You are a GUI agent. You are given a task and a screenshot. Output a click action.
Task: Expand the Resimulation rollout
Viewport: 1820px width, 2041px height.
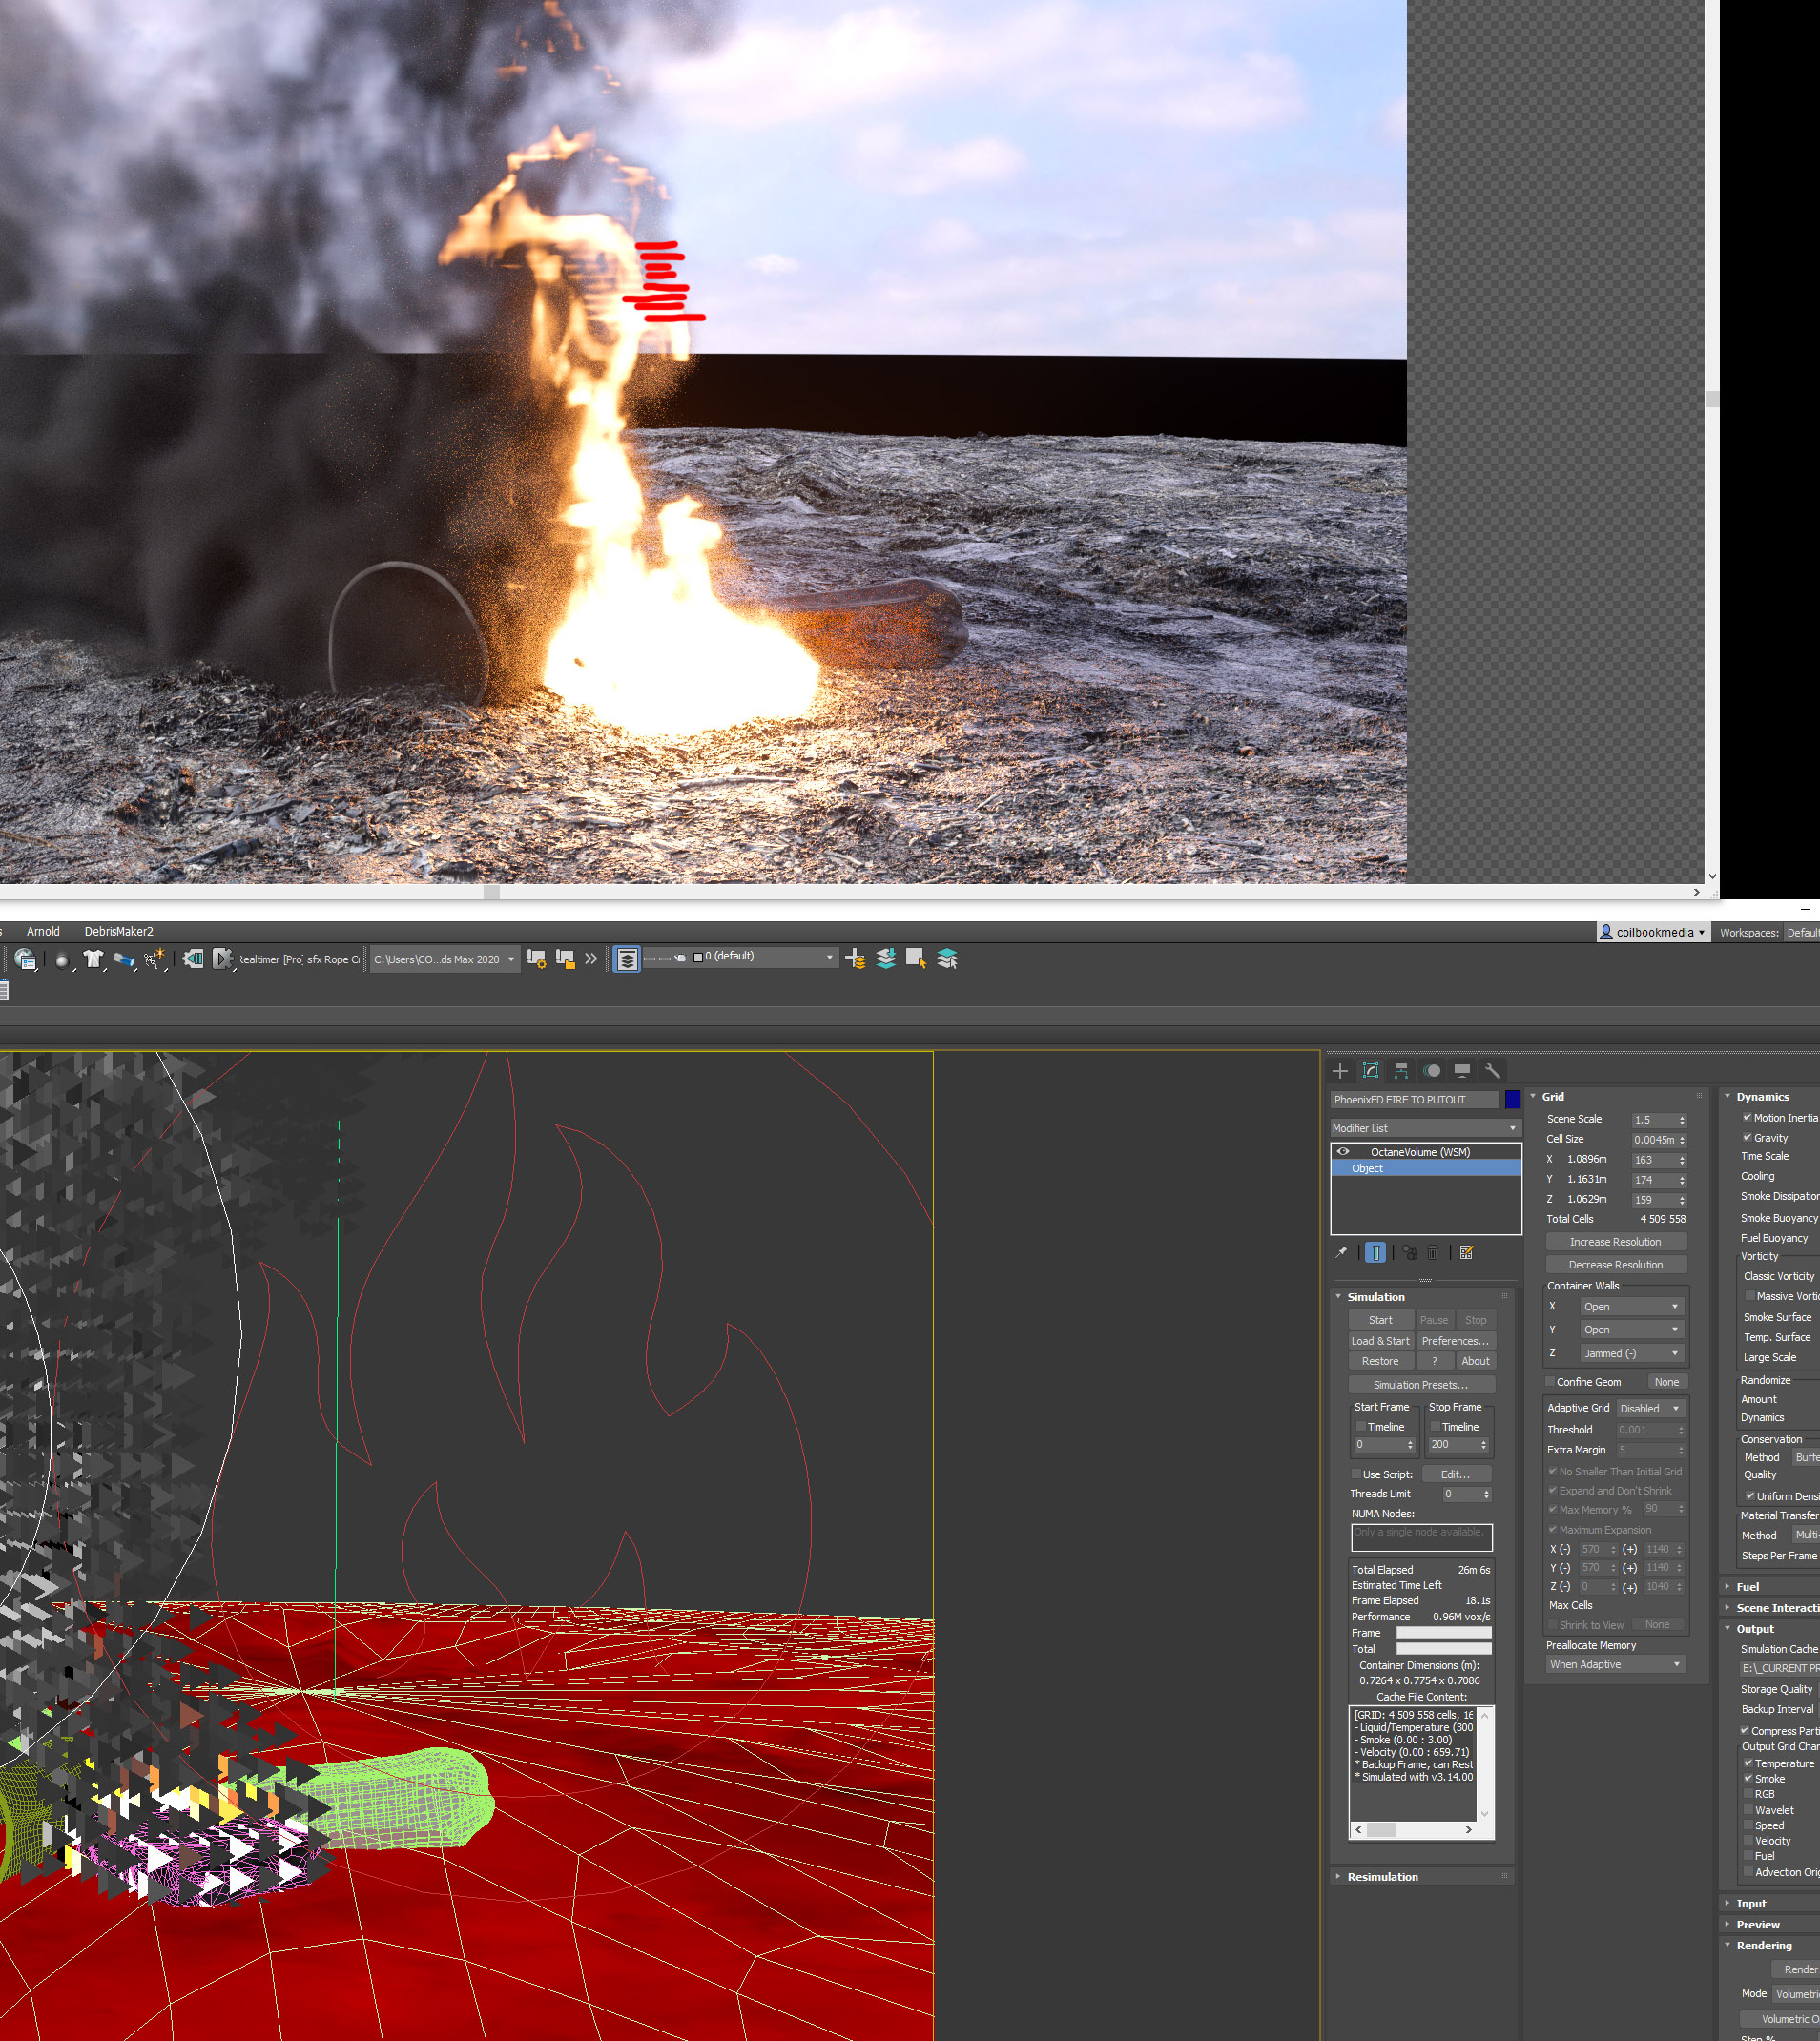1382,1877
